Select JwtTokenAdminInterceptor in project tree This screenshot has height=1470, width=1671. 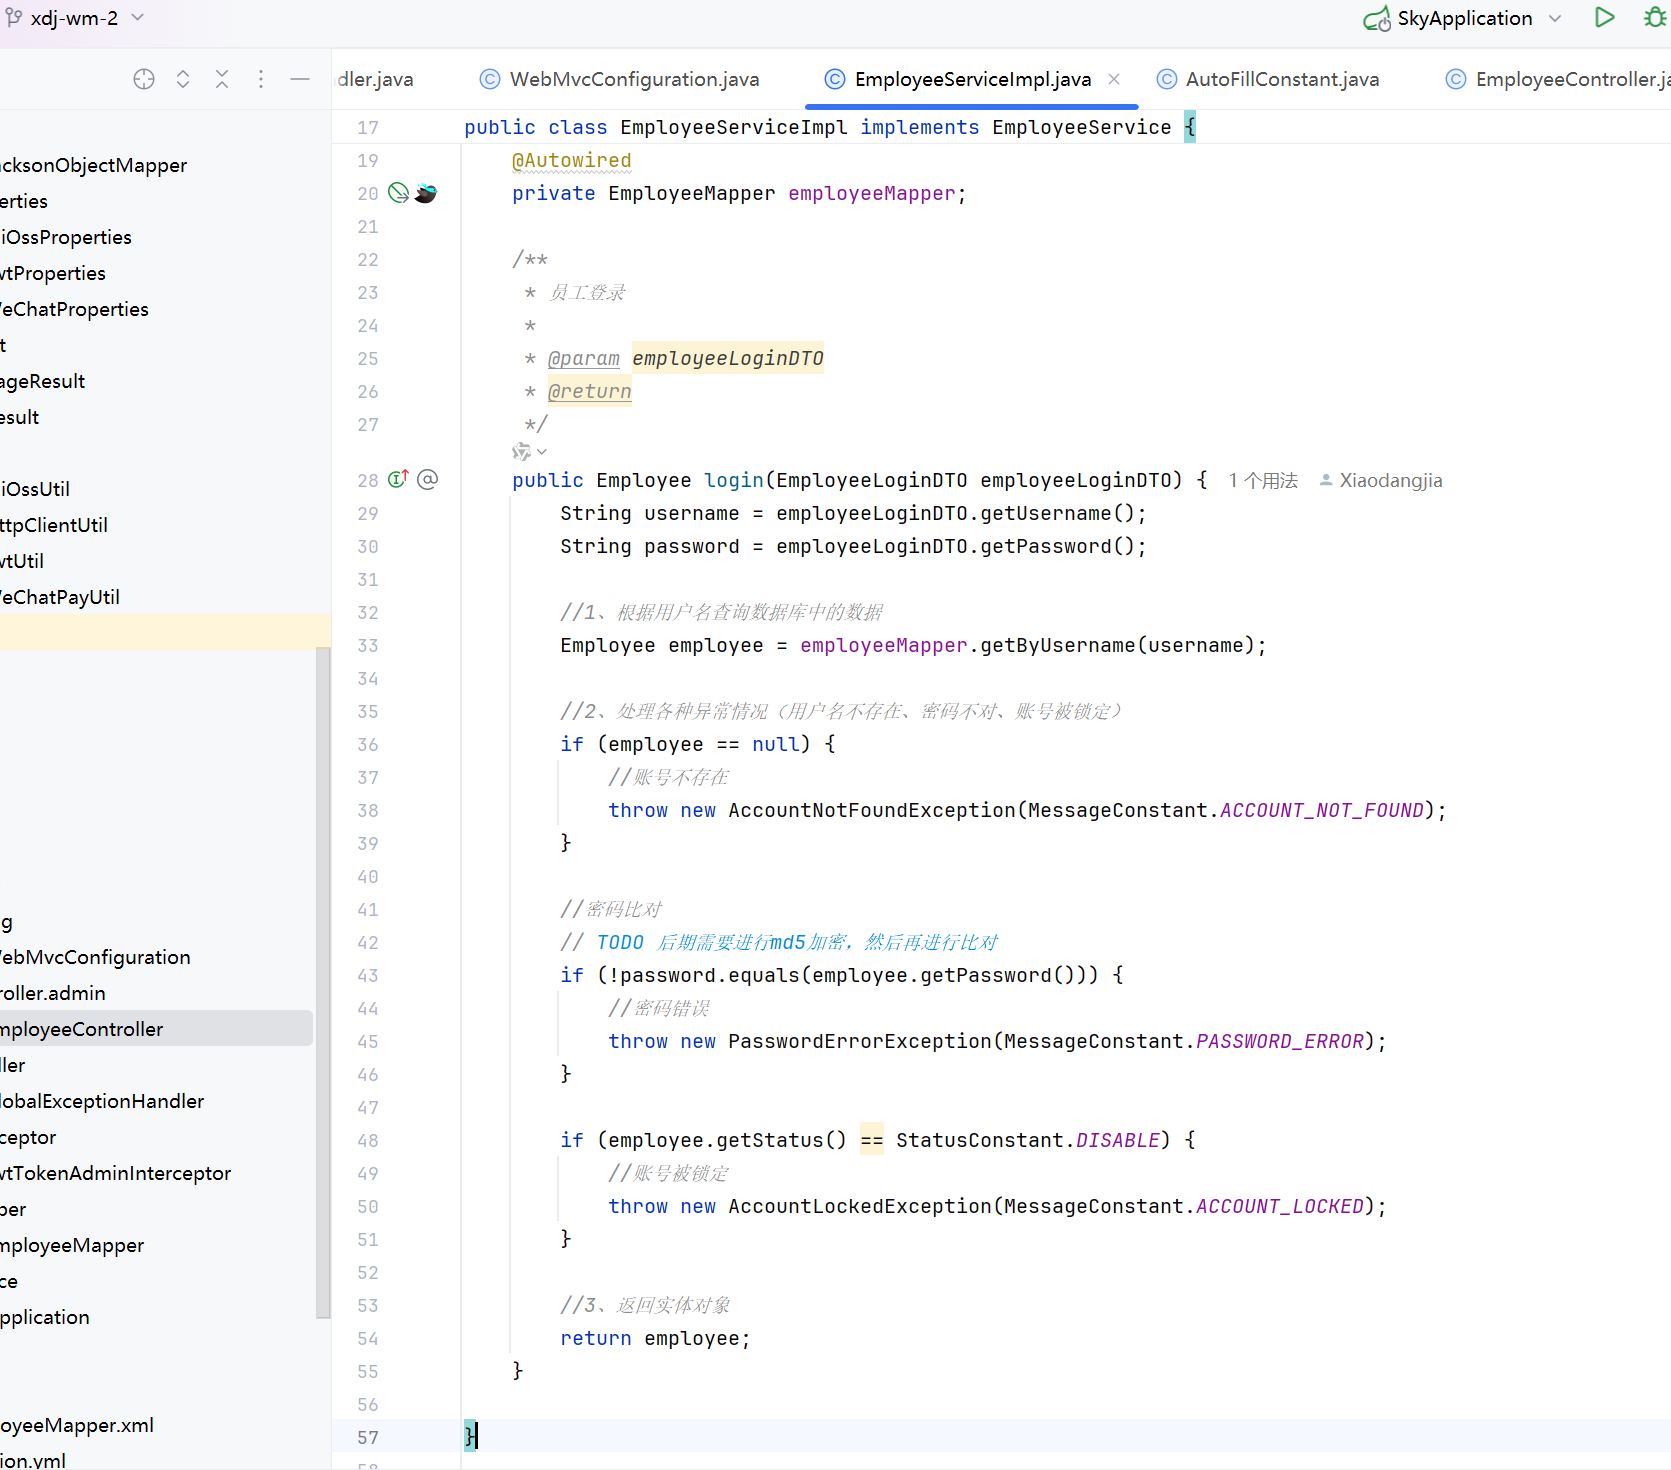115,1173
